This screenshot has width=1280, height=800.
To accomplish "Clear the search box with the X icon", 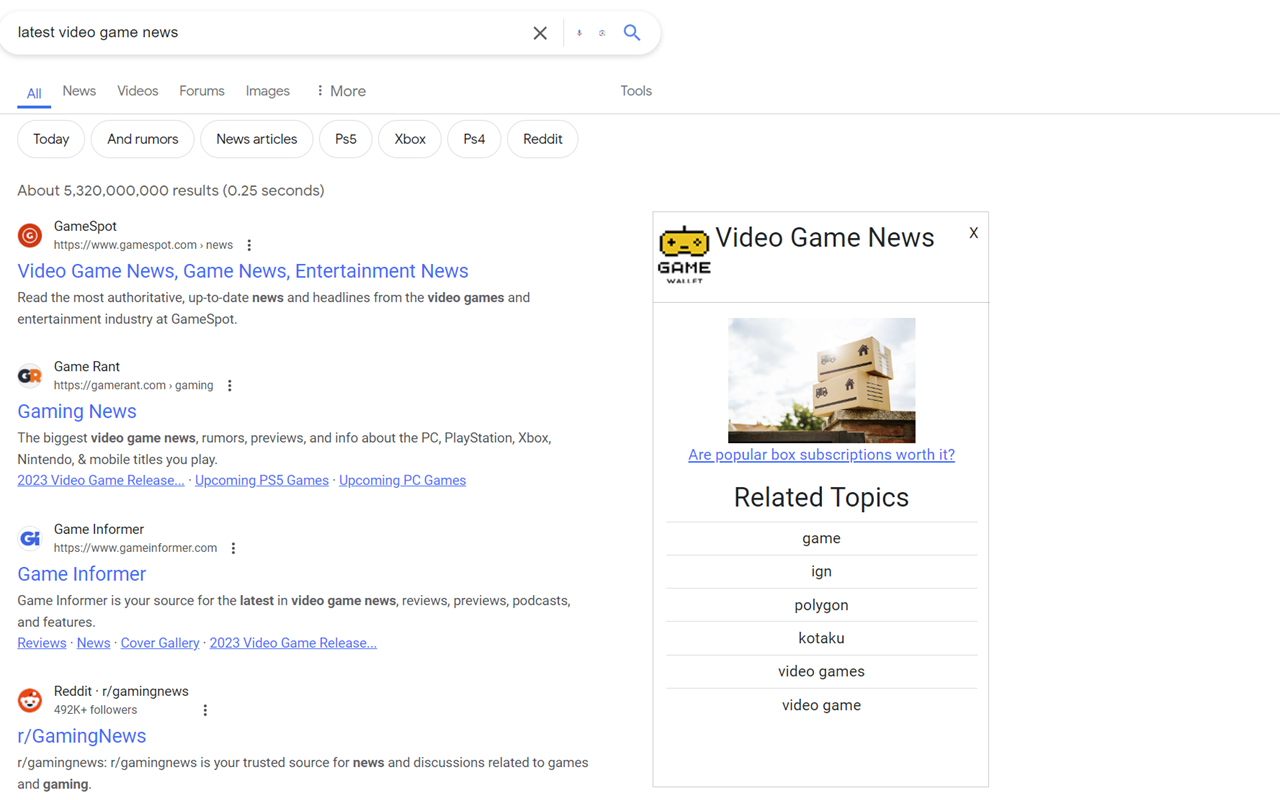I will (540, 33).
